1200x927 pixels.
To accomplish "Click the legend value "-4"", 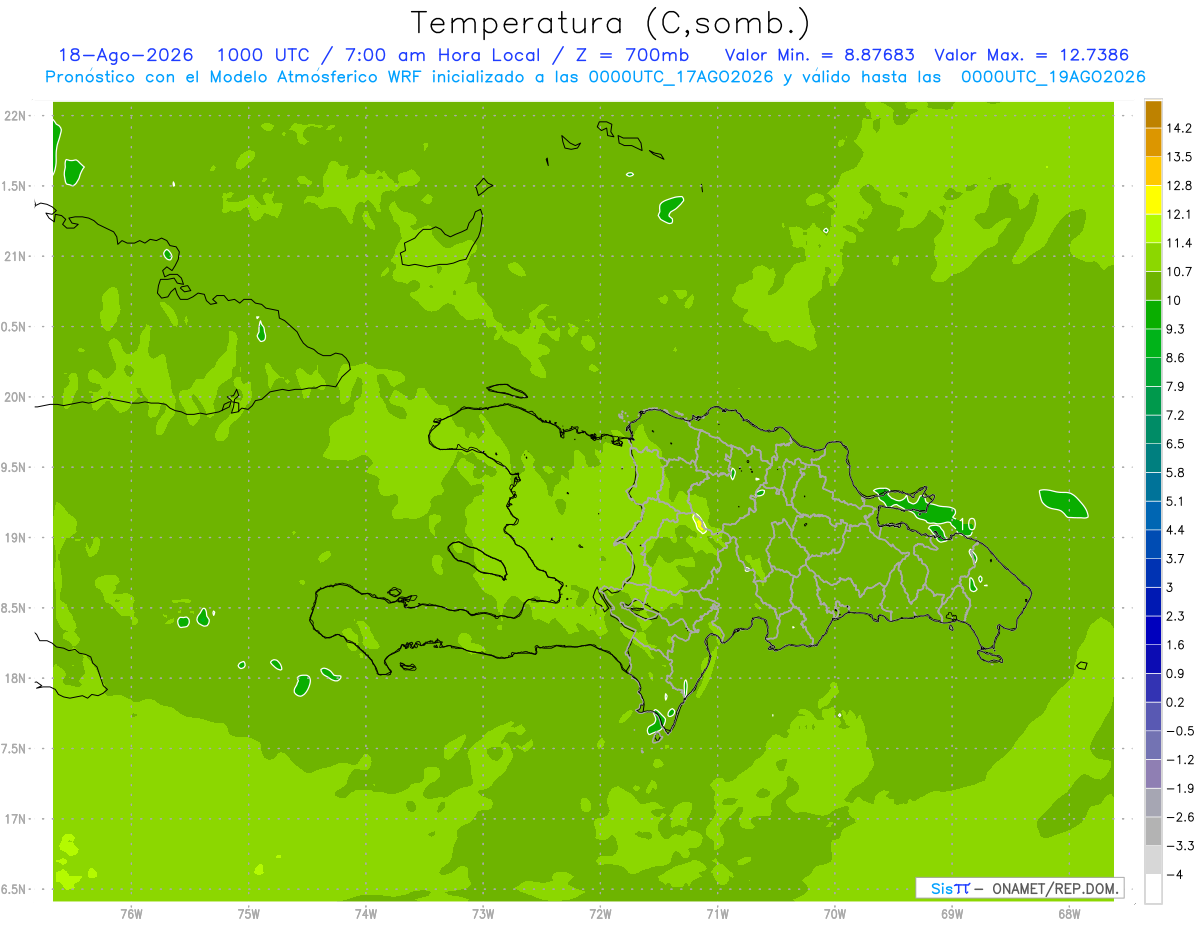I will (1174, 874).
